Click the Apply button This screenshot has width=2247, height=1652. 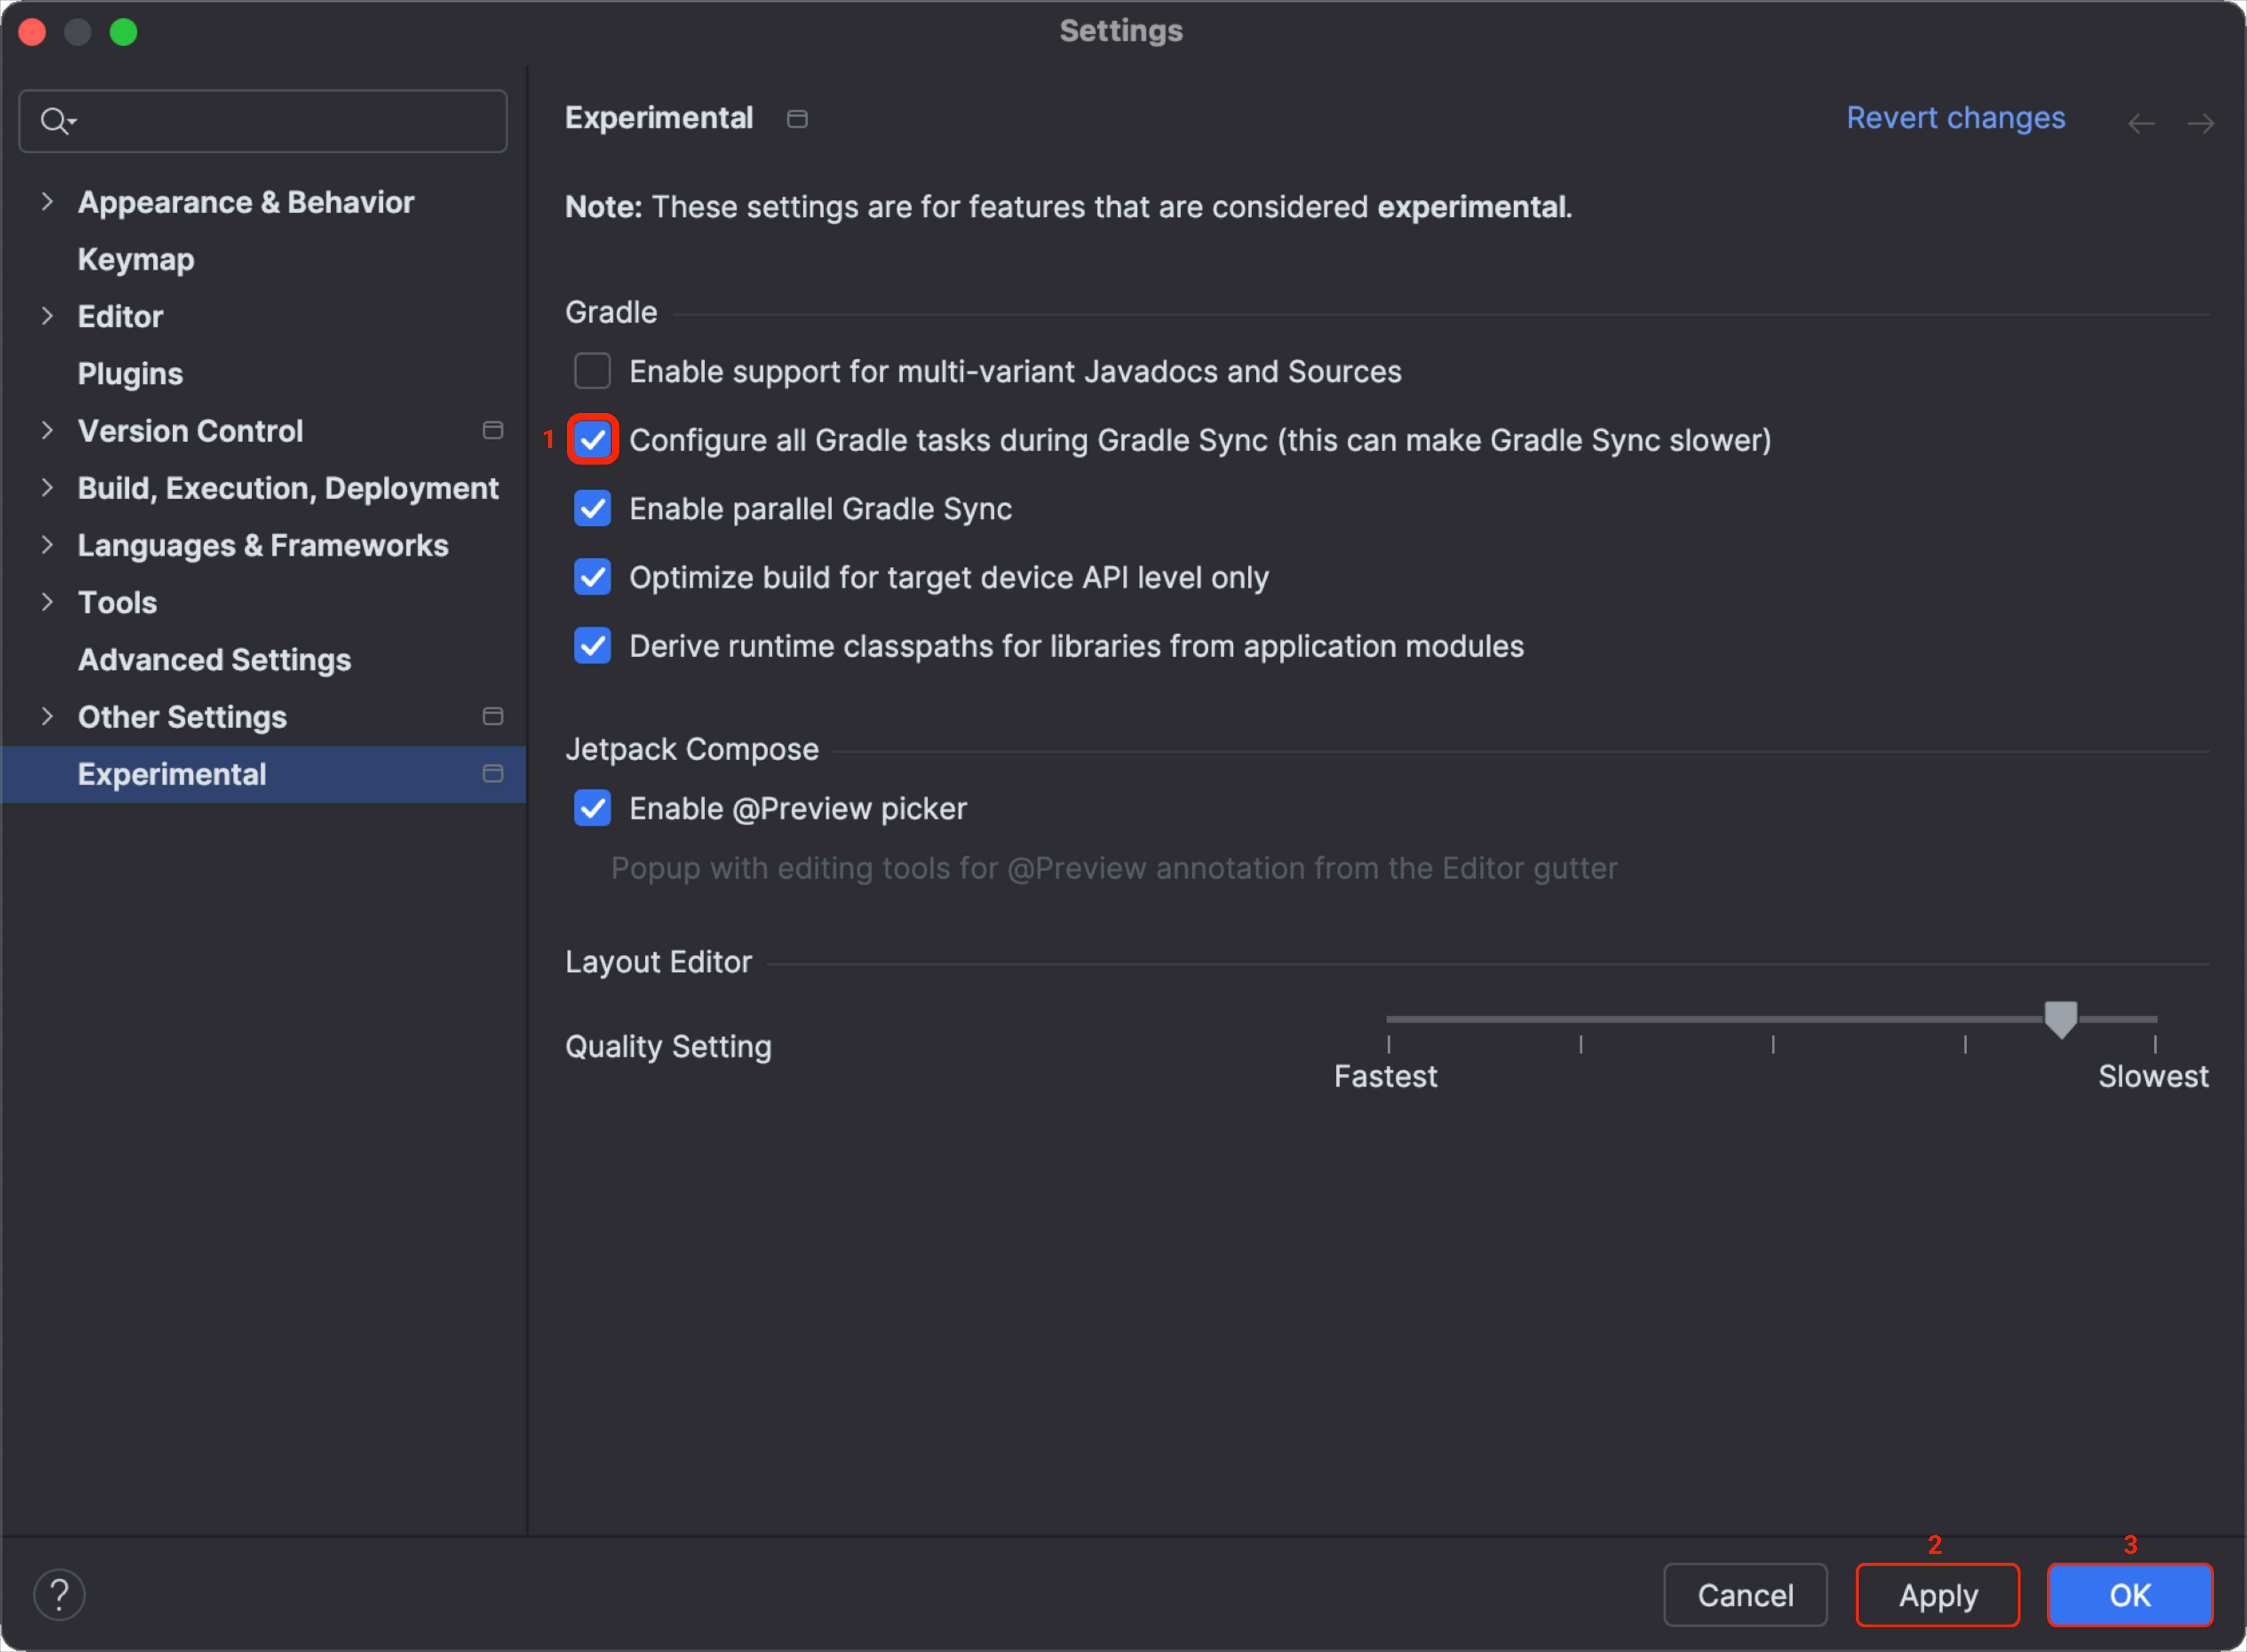click(1938, 1595)
